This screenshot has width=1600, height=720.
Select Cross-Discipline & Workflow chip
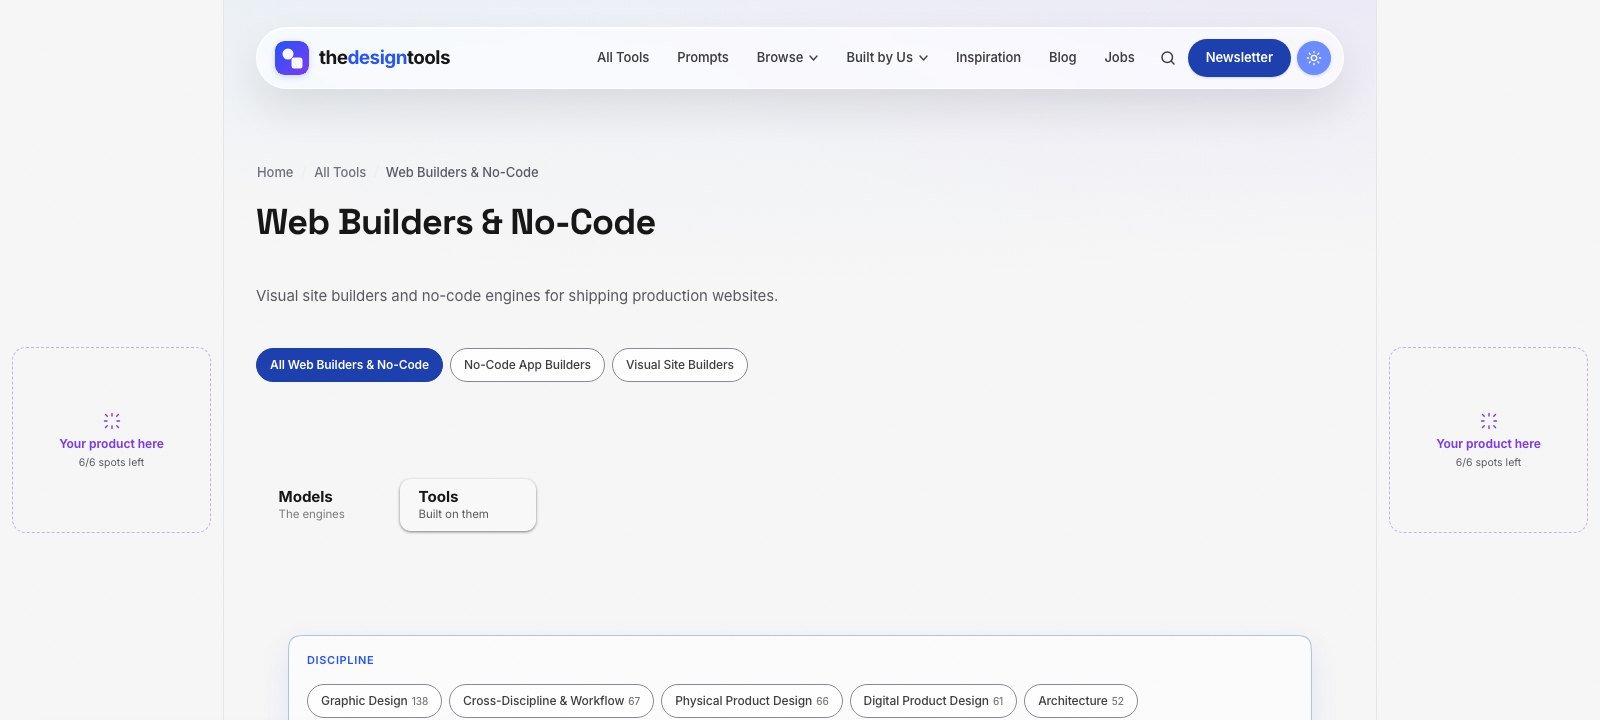(551, 701)
